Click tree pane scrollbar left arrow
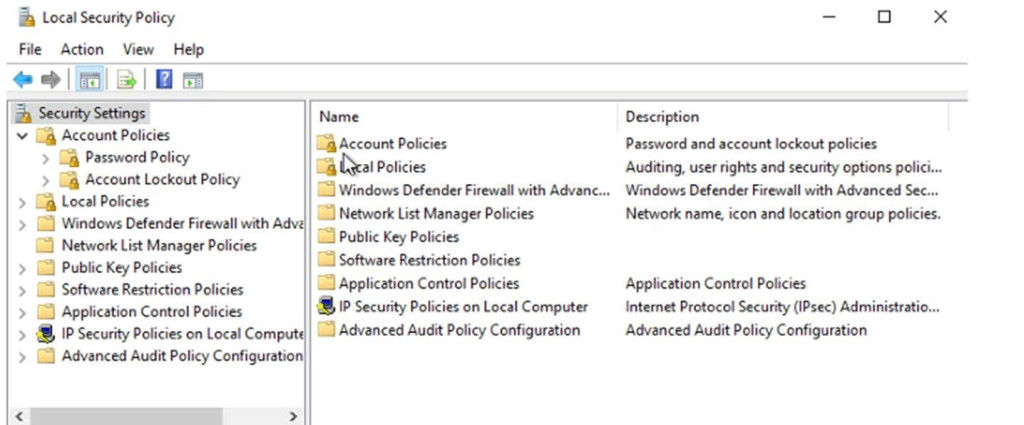The width and height of the screenshot is (1024, 425). [19, 417]
